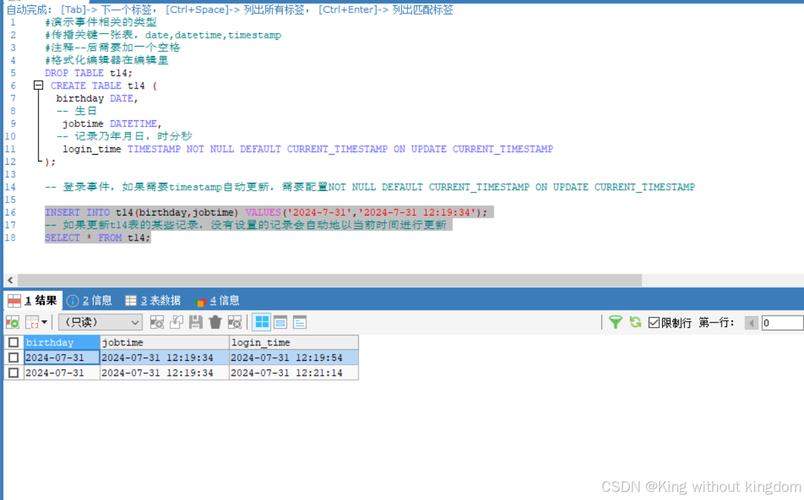Viewport: 804px width, 500px height.
Task: Open the 1 结果 tab
Action: [x=32, y=301]
